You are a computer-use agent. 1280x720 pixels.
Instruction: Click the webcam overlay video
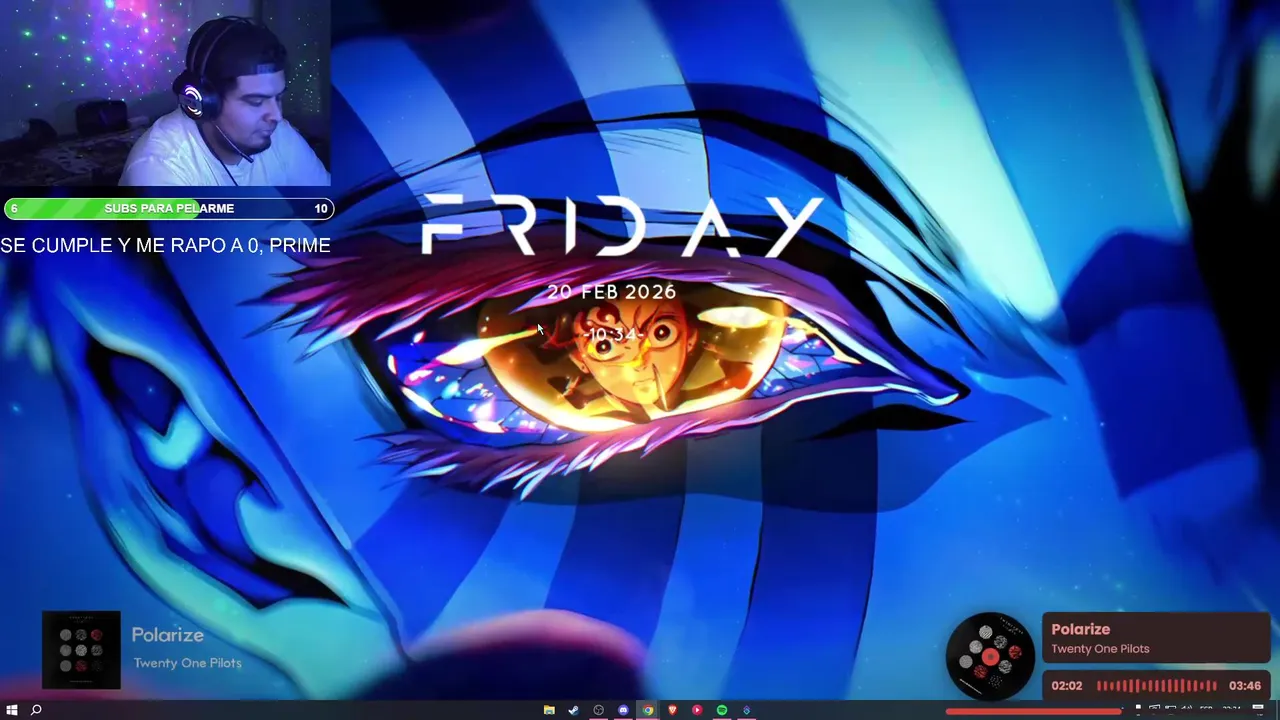point(165,93)
